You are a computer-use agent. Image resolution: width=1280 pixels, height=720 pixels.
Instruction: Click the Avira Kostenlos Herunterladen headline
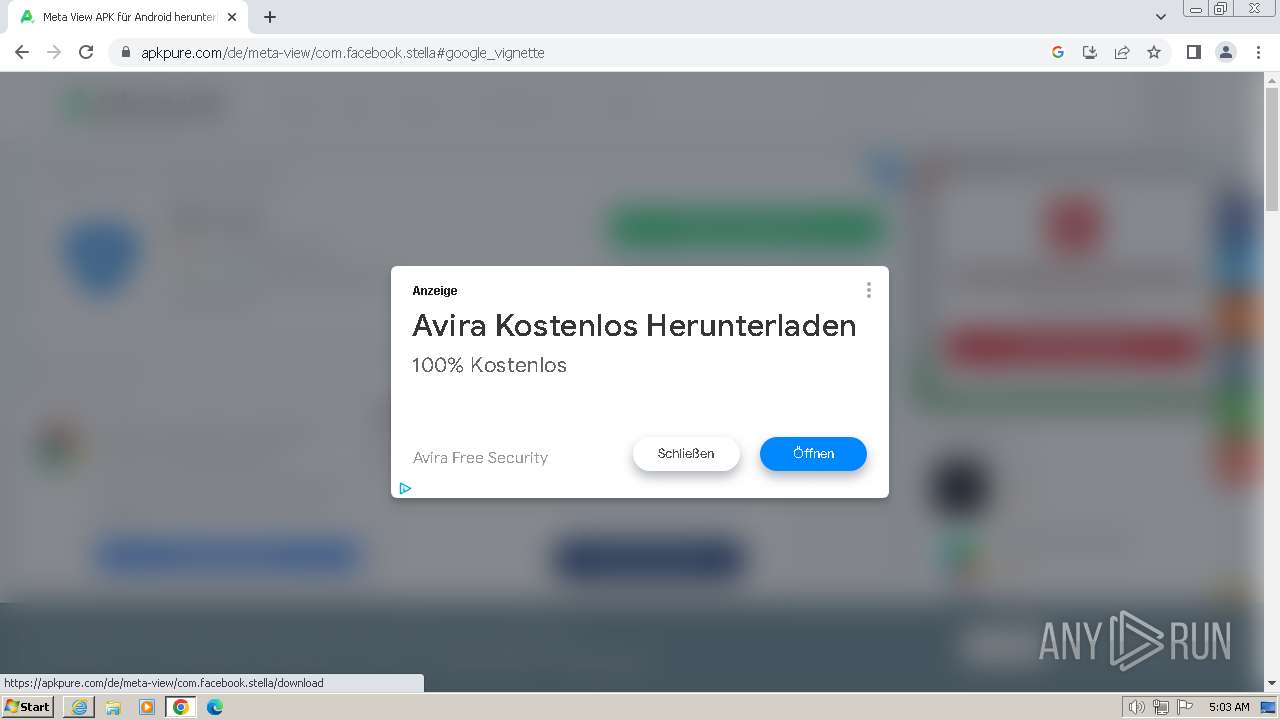tap(634, 325)
